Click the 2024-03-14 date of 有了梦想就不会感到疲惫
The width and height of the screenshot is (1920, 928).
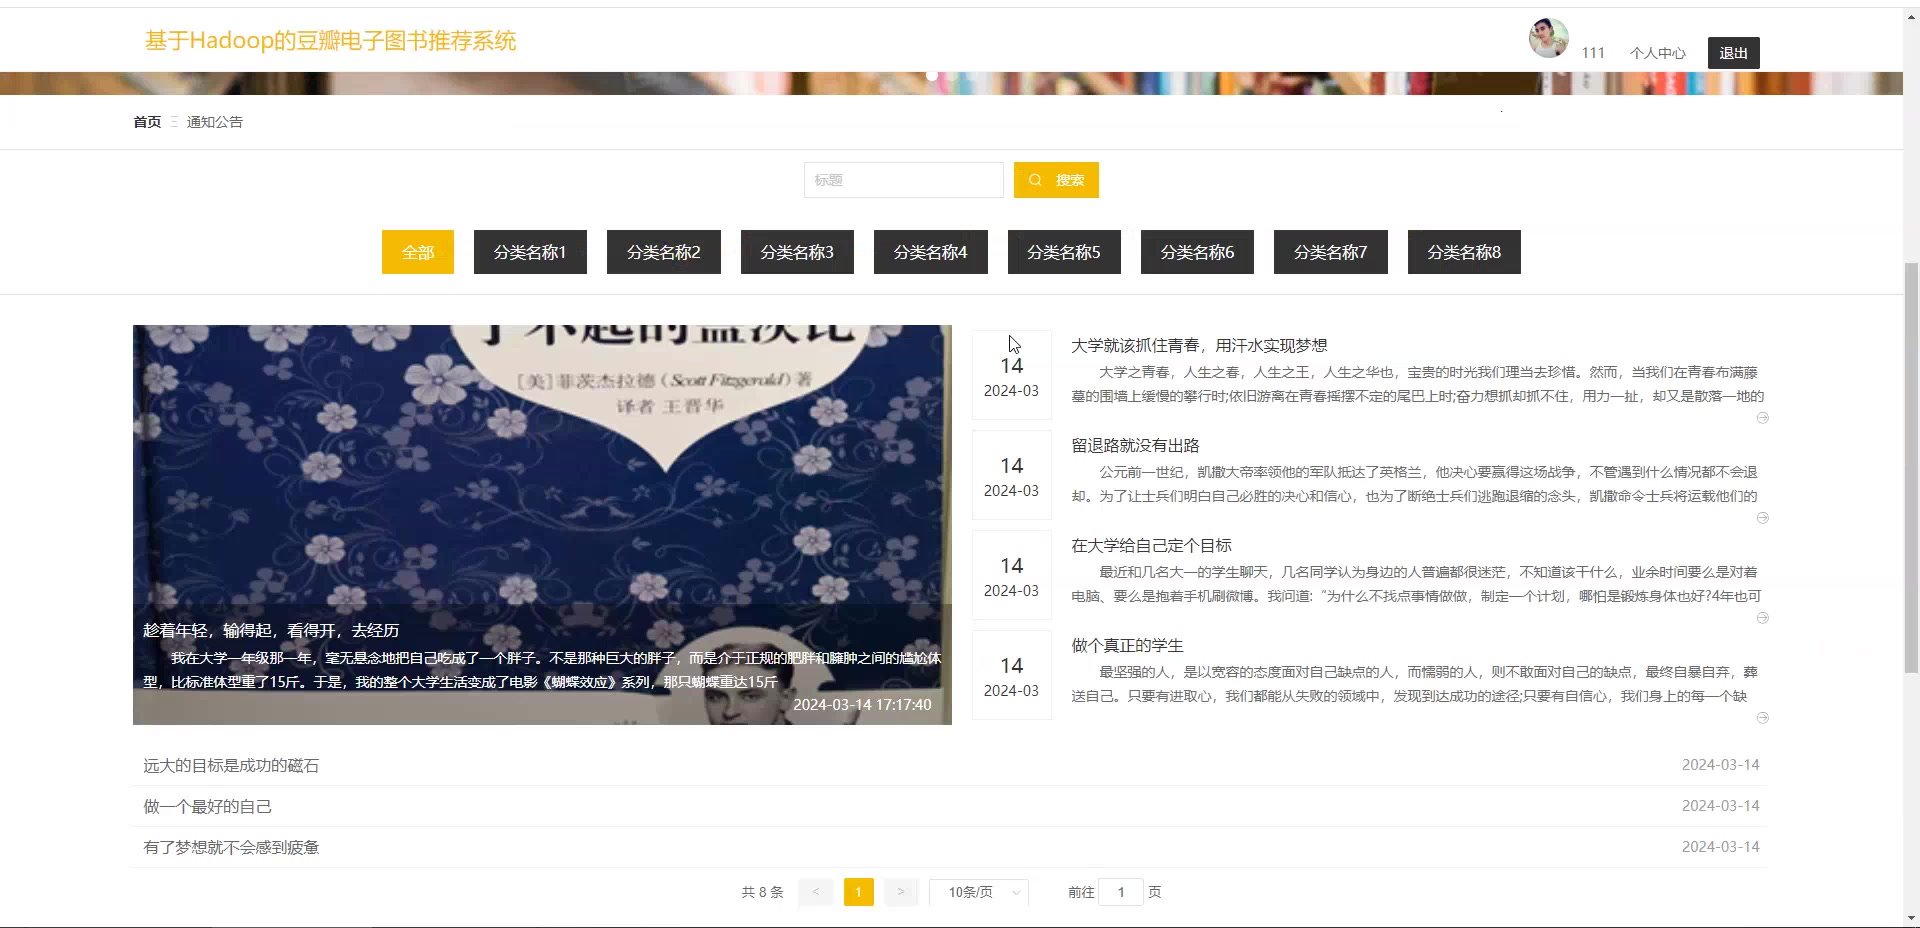point(1720,846)
